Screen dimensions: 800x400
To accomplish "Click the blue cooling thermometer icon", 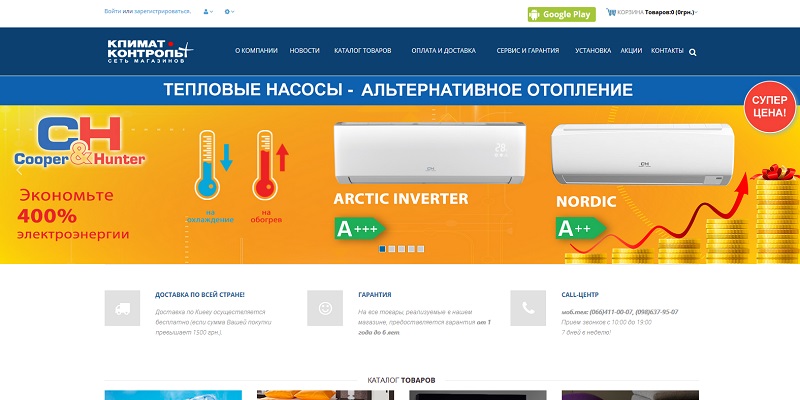I will coord(208,164).
